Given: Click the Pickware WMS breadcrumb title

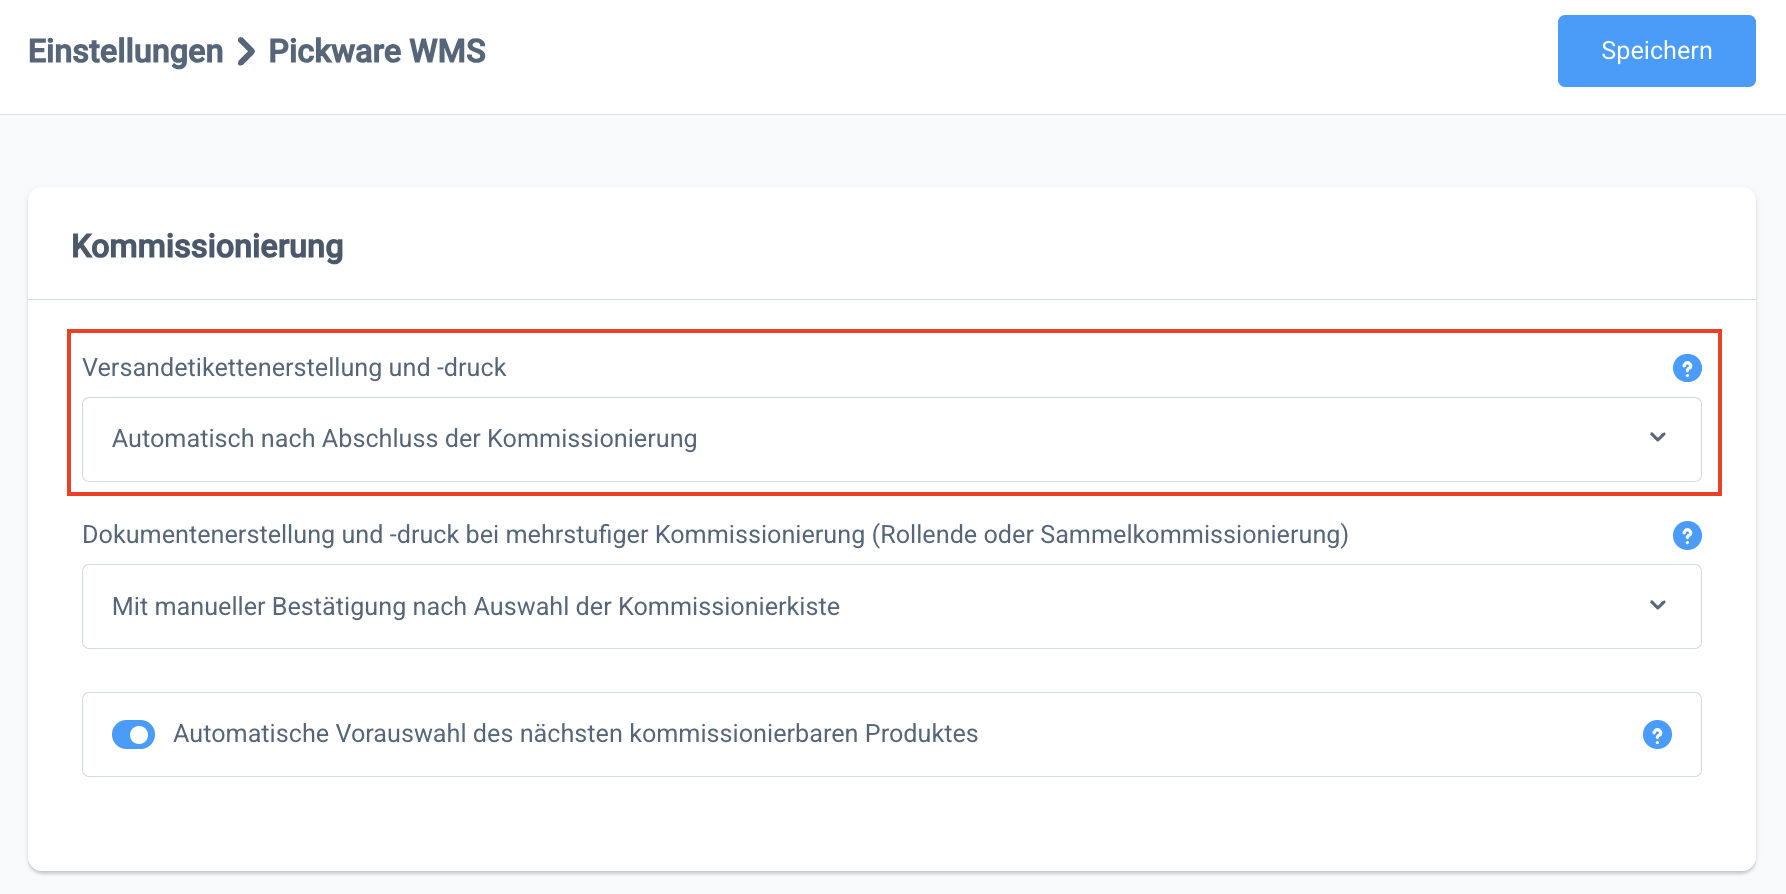Looking at the screenshot, I should pyautogui.click(x=377, y=51).
